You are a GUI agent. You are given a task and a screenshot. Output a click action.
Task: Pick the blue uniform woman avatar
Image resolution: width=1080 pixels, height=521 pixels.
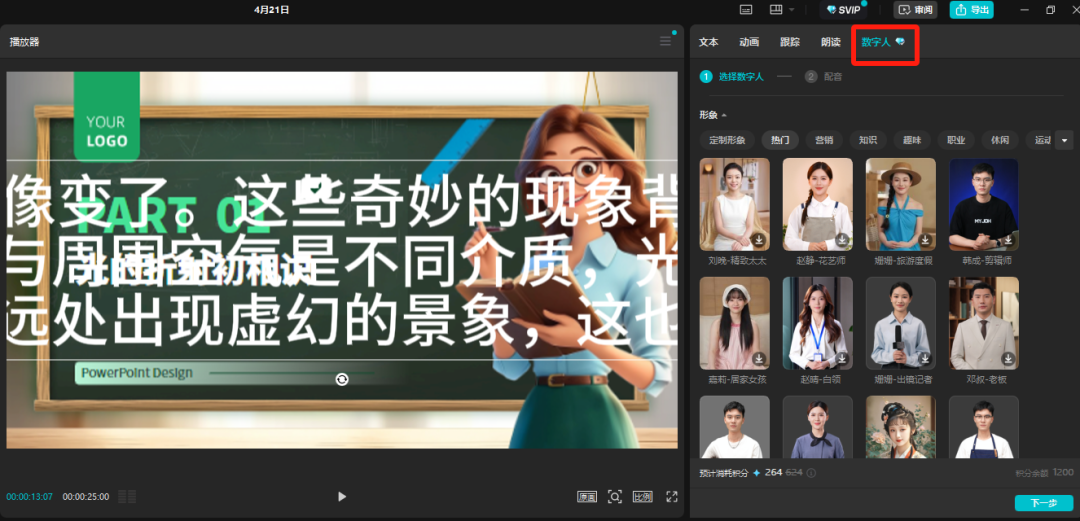click(818, 427)
